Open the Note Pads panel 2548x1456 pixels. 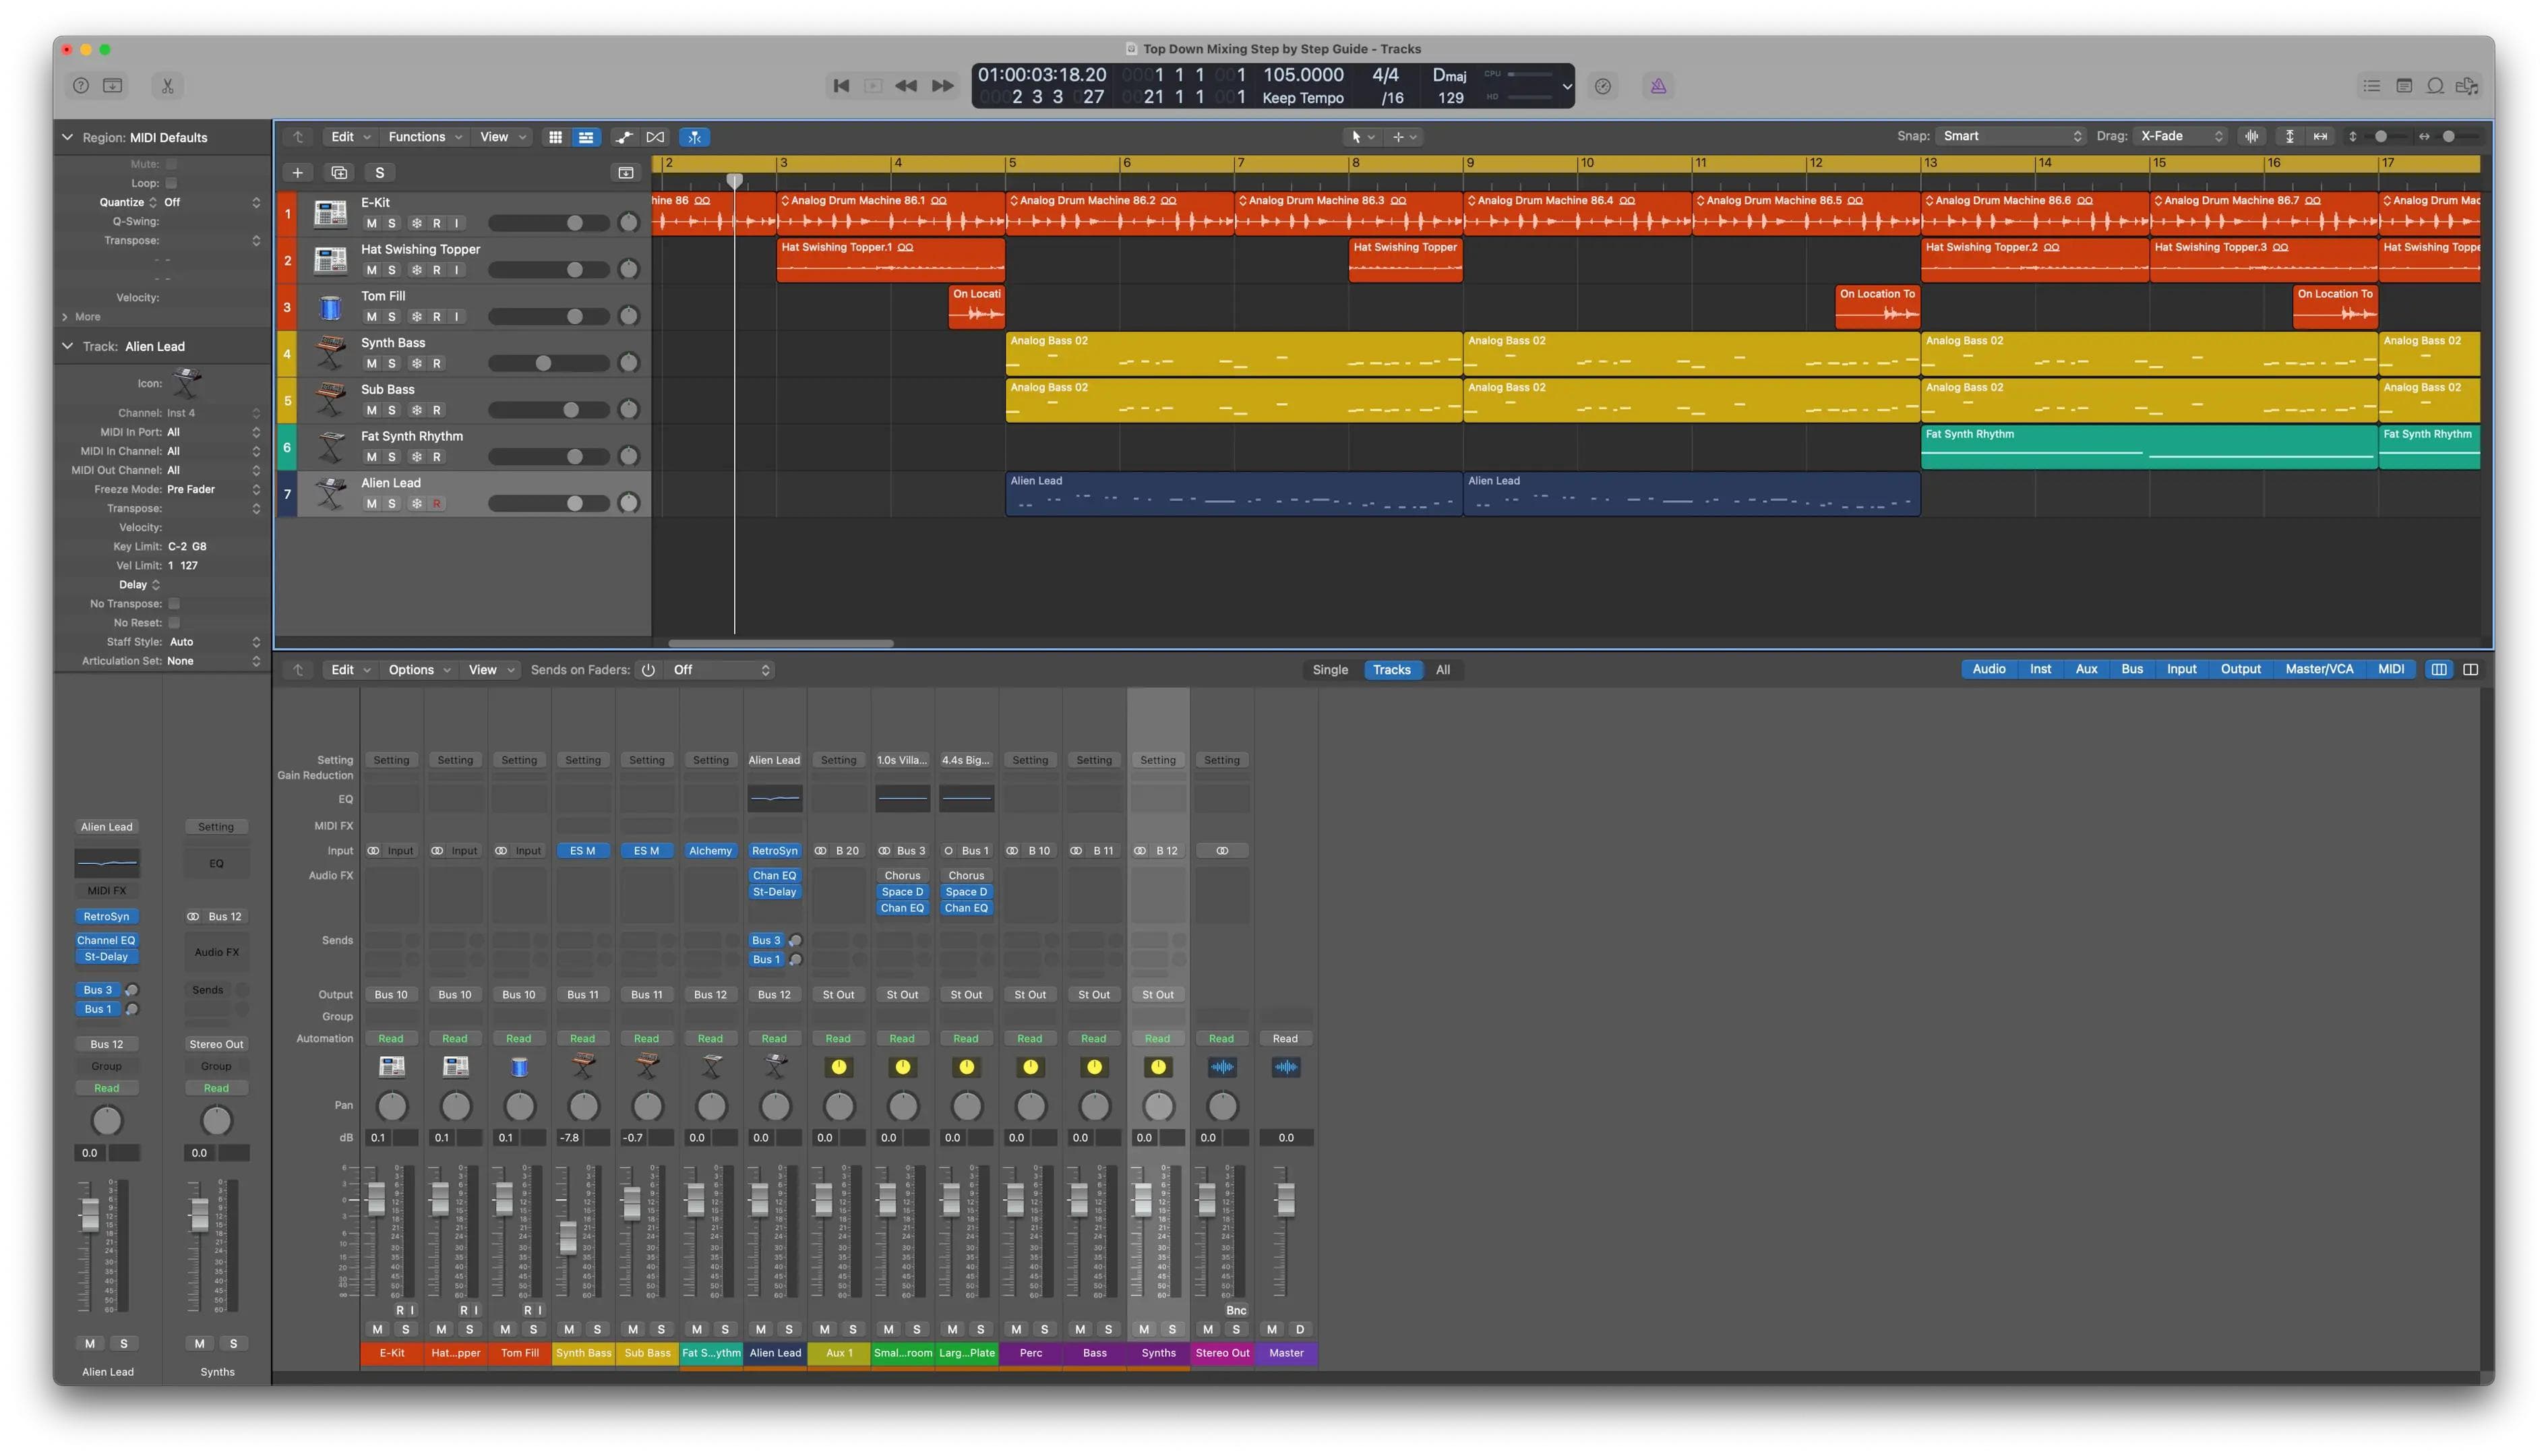click(2404, 86)
